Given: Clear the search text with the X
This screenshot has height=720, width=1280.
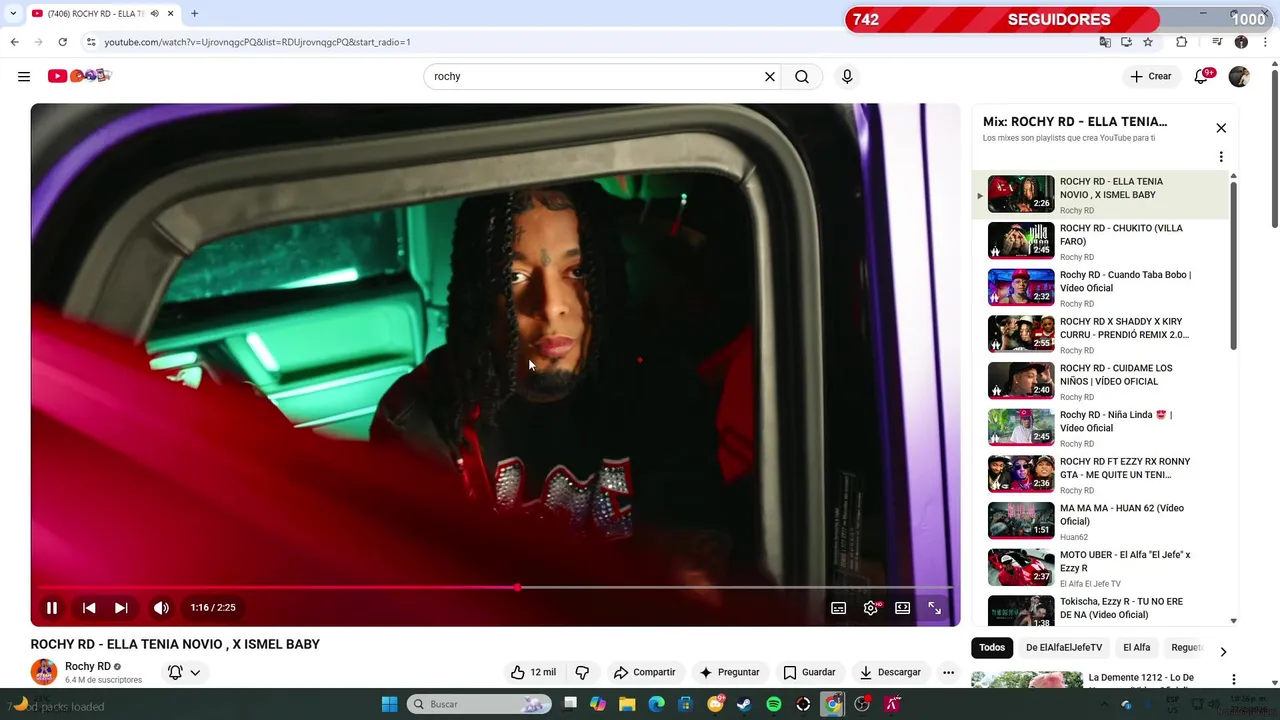Looking at the screenshot, I should 770,76.
